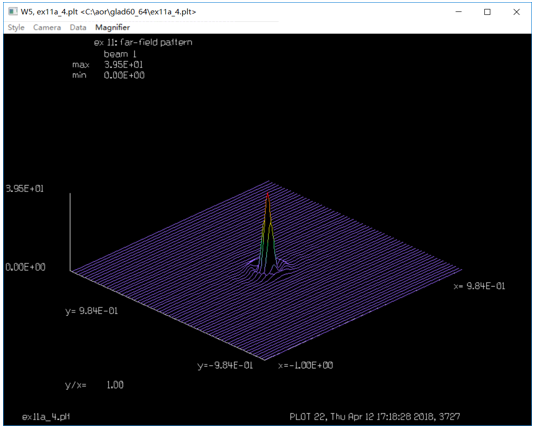
Task: Click the y= 9.84E-01 axis label
Action: (x=92, y=311)
